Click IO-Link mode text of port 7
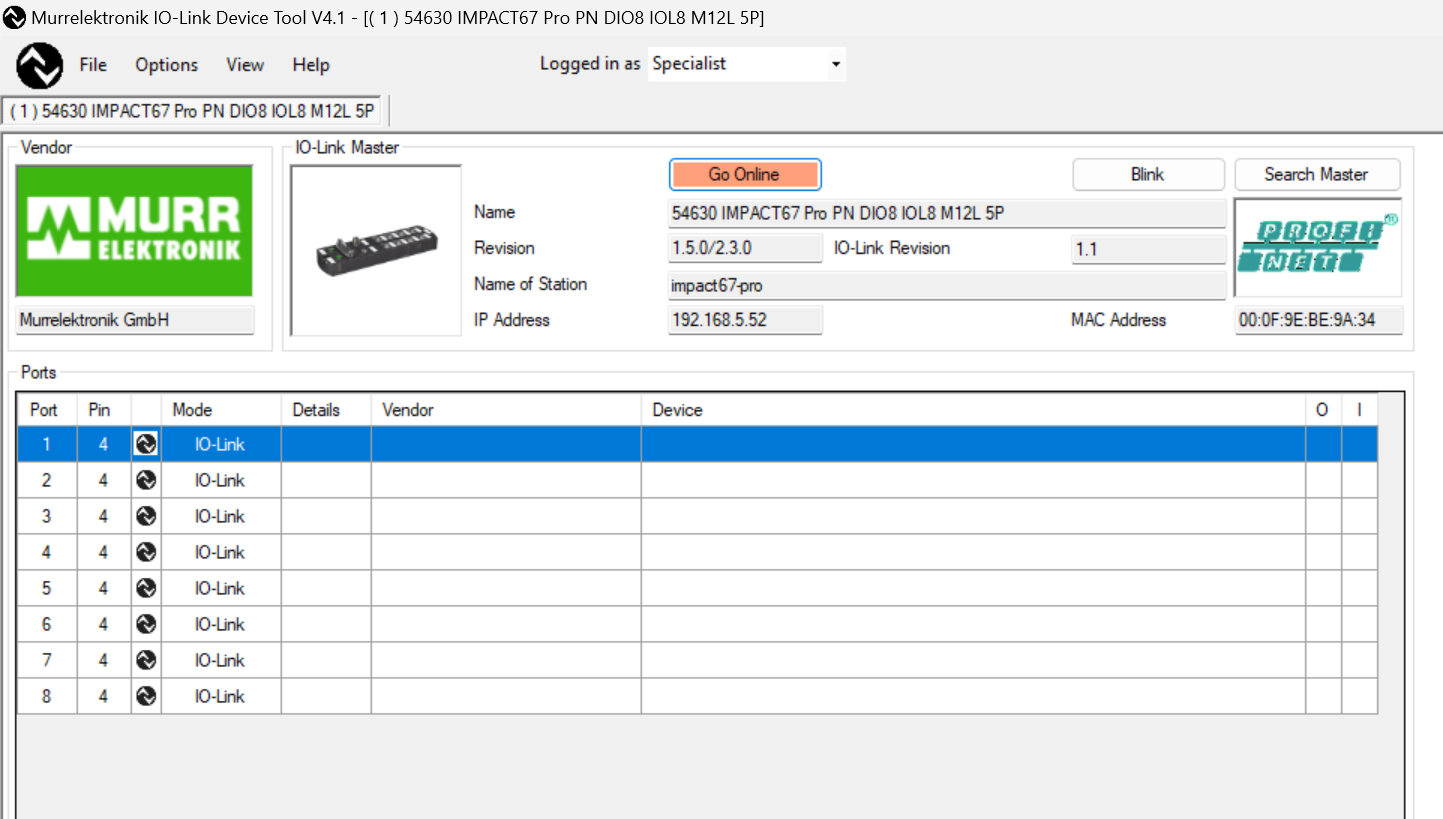 pos(220,660)
